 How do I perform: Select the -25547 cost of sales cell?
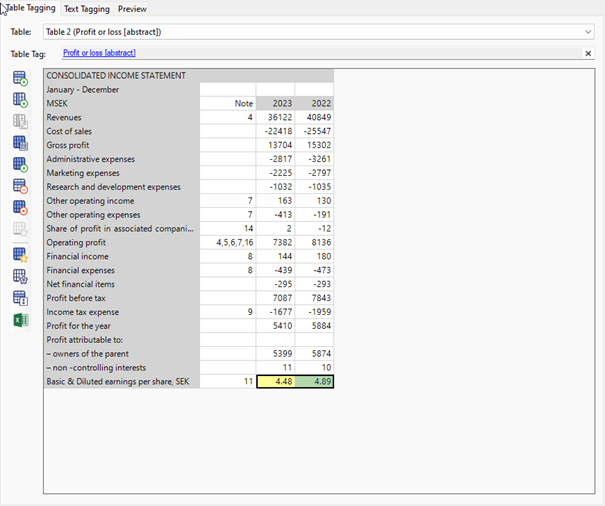tap(314, 131)
